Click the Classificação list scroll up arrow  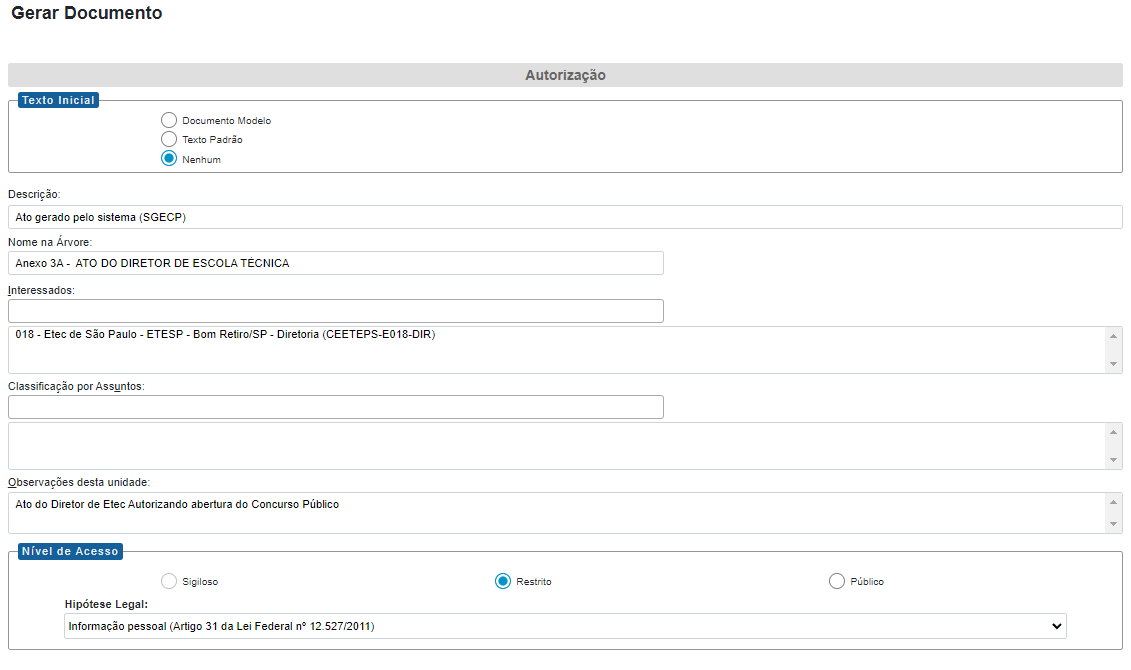point(1114,432)
